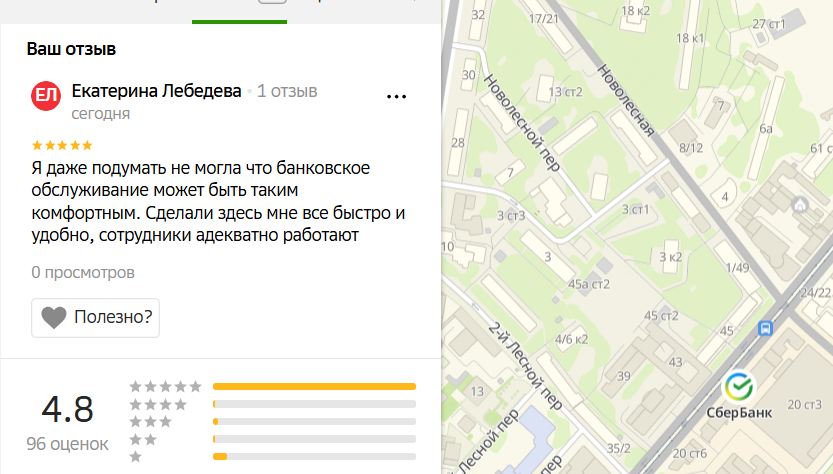Select the active green-underlined tab
The height and width of the screenshot is (474, 833).
click(239, 12)
